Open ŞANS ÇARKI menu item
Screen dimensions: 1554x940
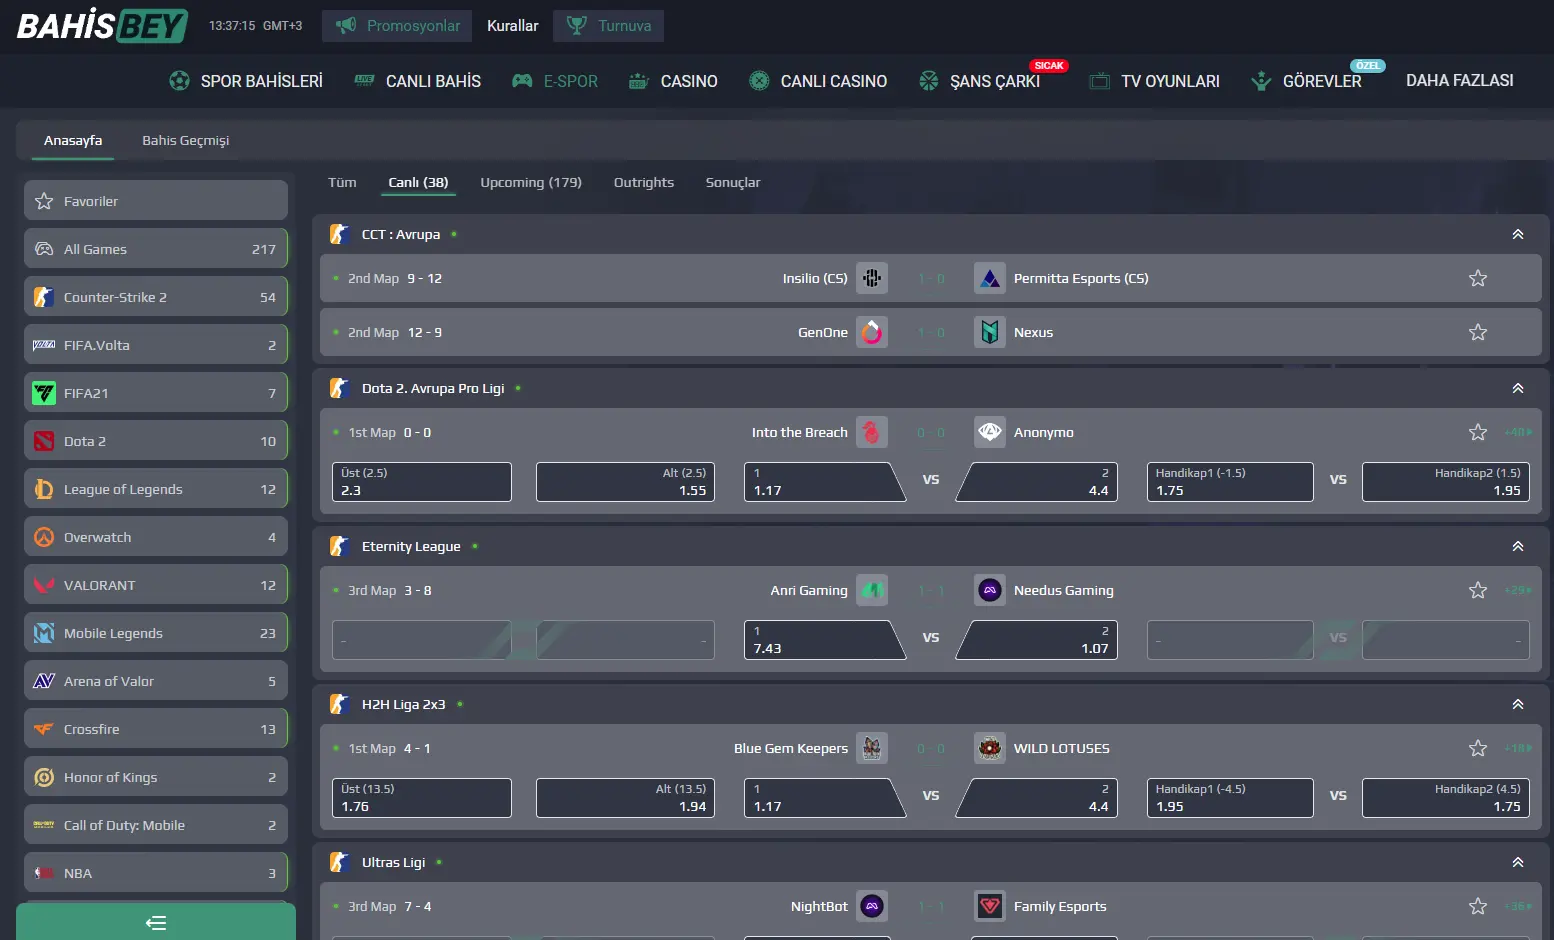pos(980,81)
